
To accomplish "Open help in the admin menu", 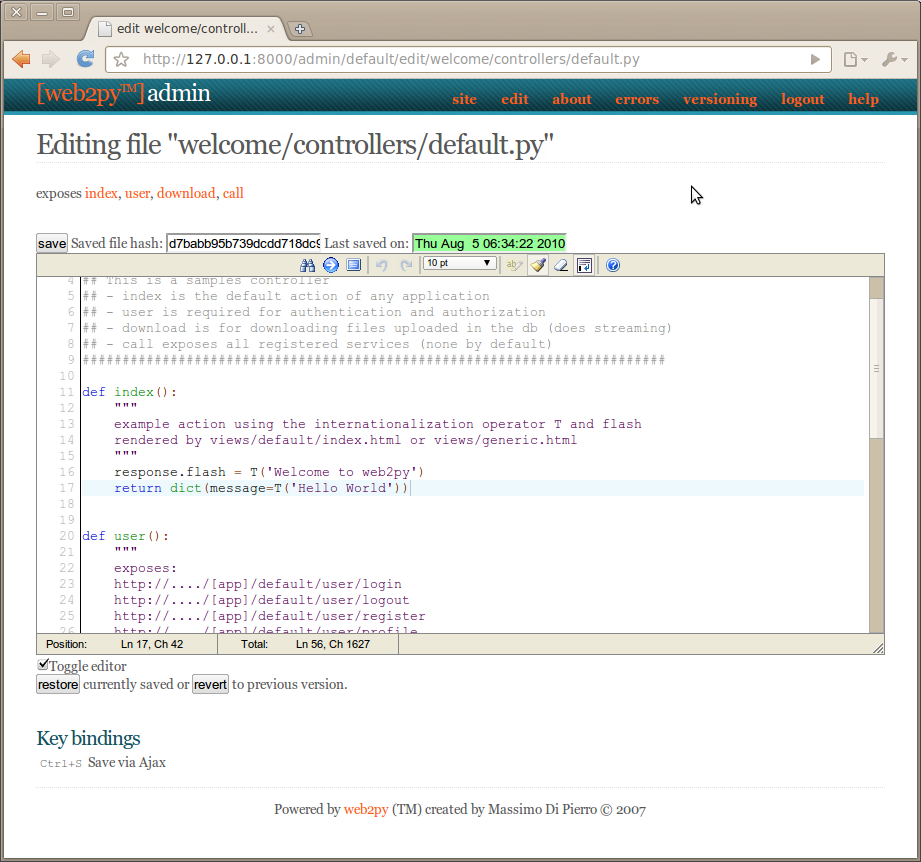I will click(x=863, y=99).
